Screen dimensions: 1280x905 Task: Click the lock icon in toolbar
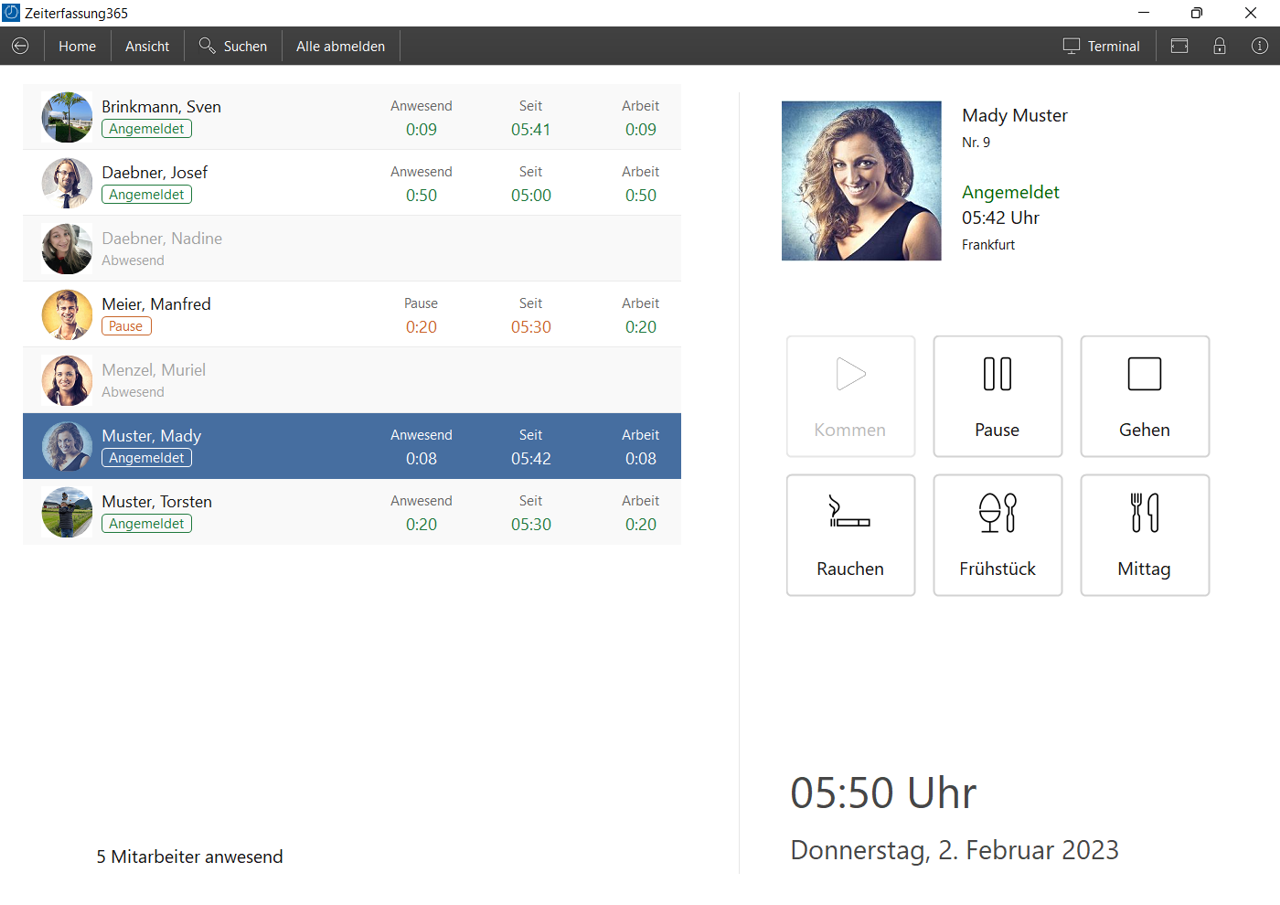1219,46
